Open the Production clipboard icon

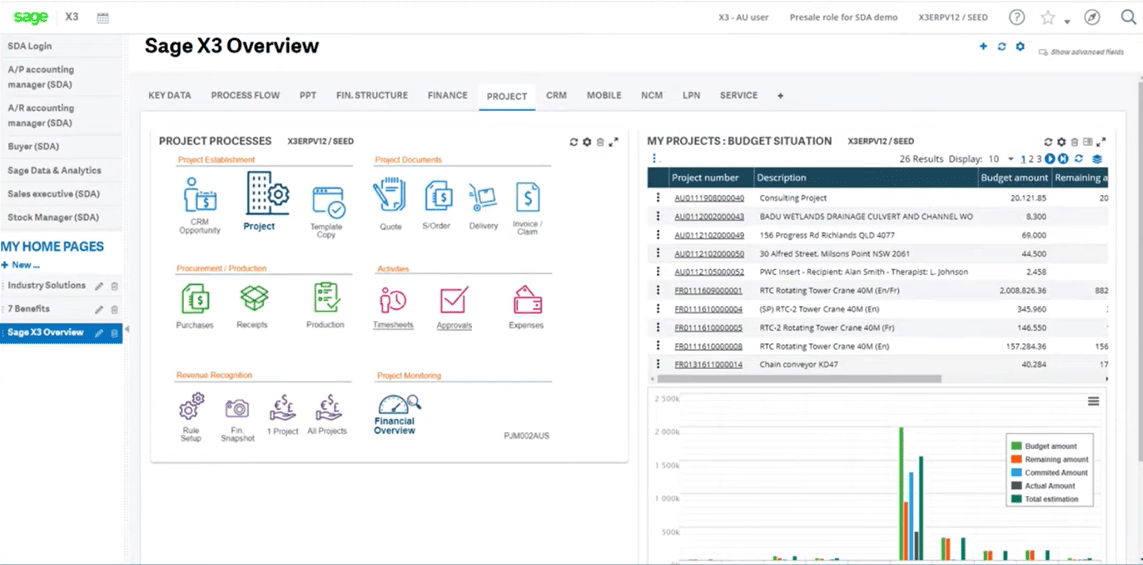327,298
